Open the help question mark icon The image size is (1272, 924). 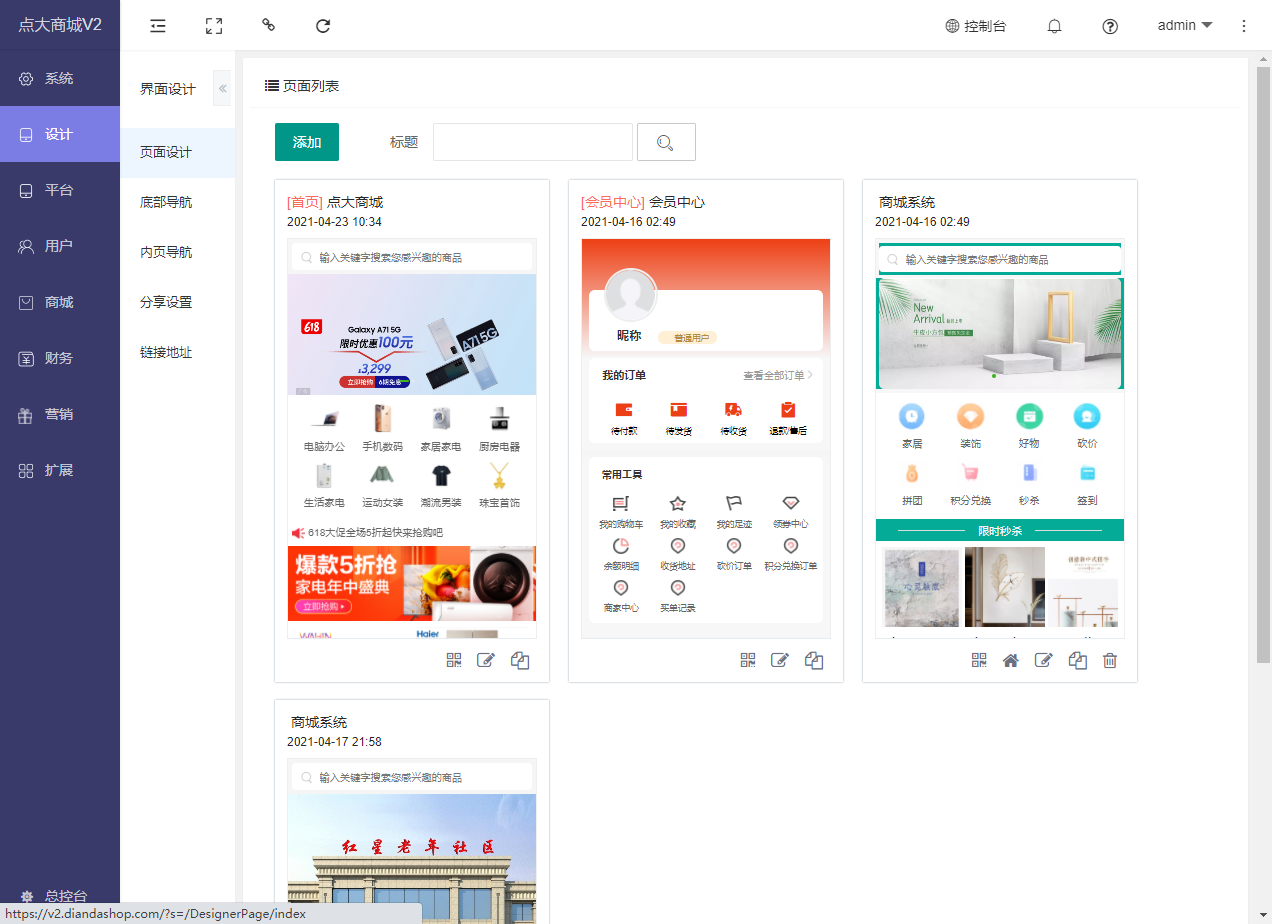(x=1110, y=26)
